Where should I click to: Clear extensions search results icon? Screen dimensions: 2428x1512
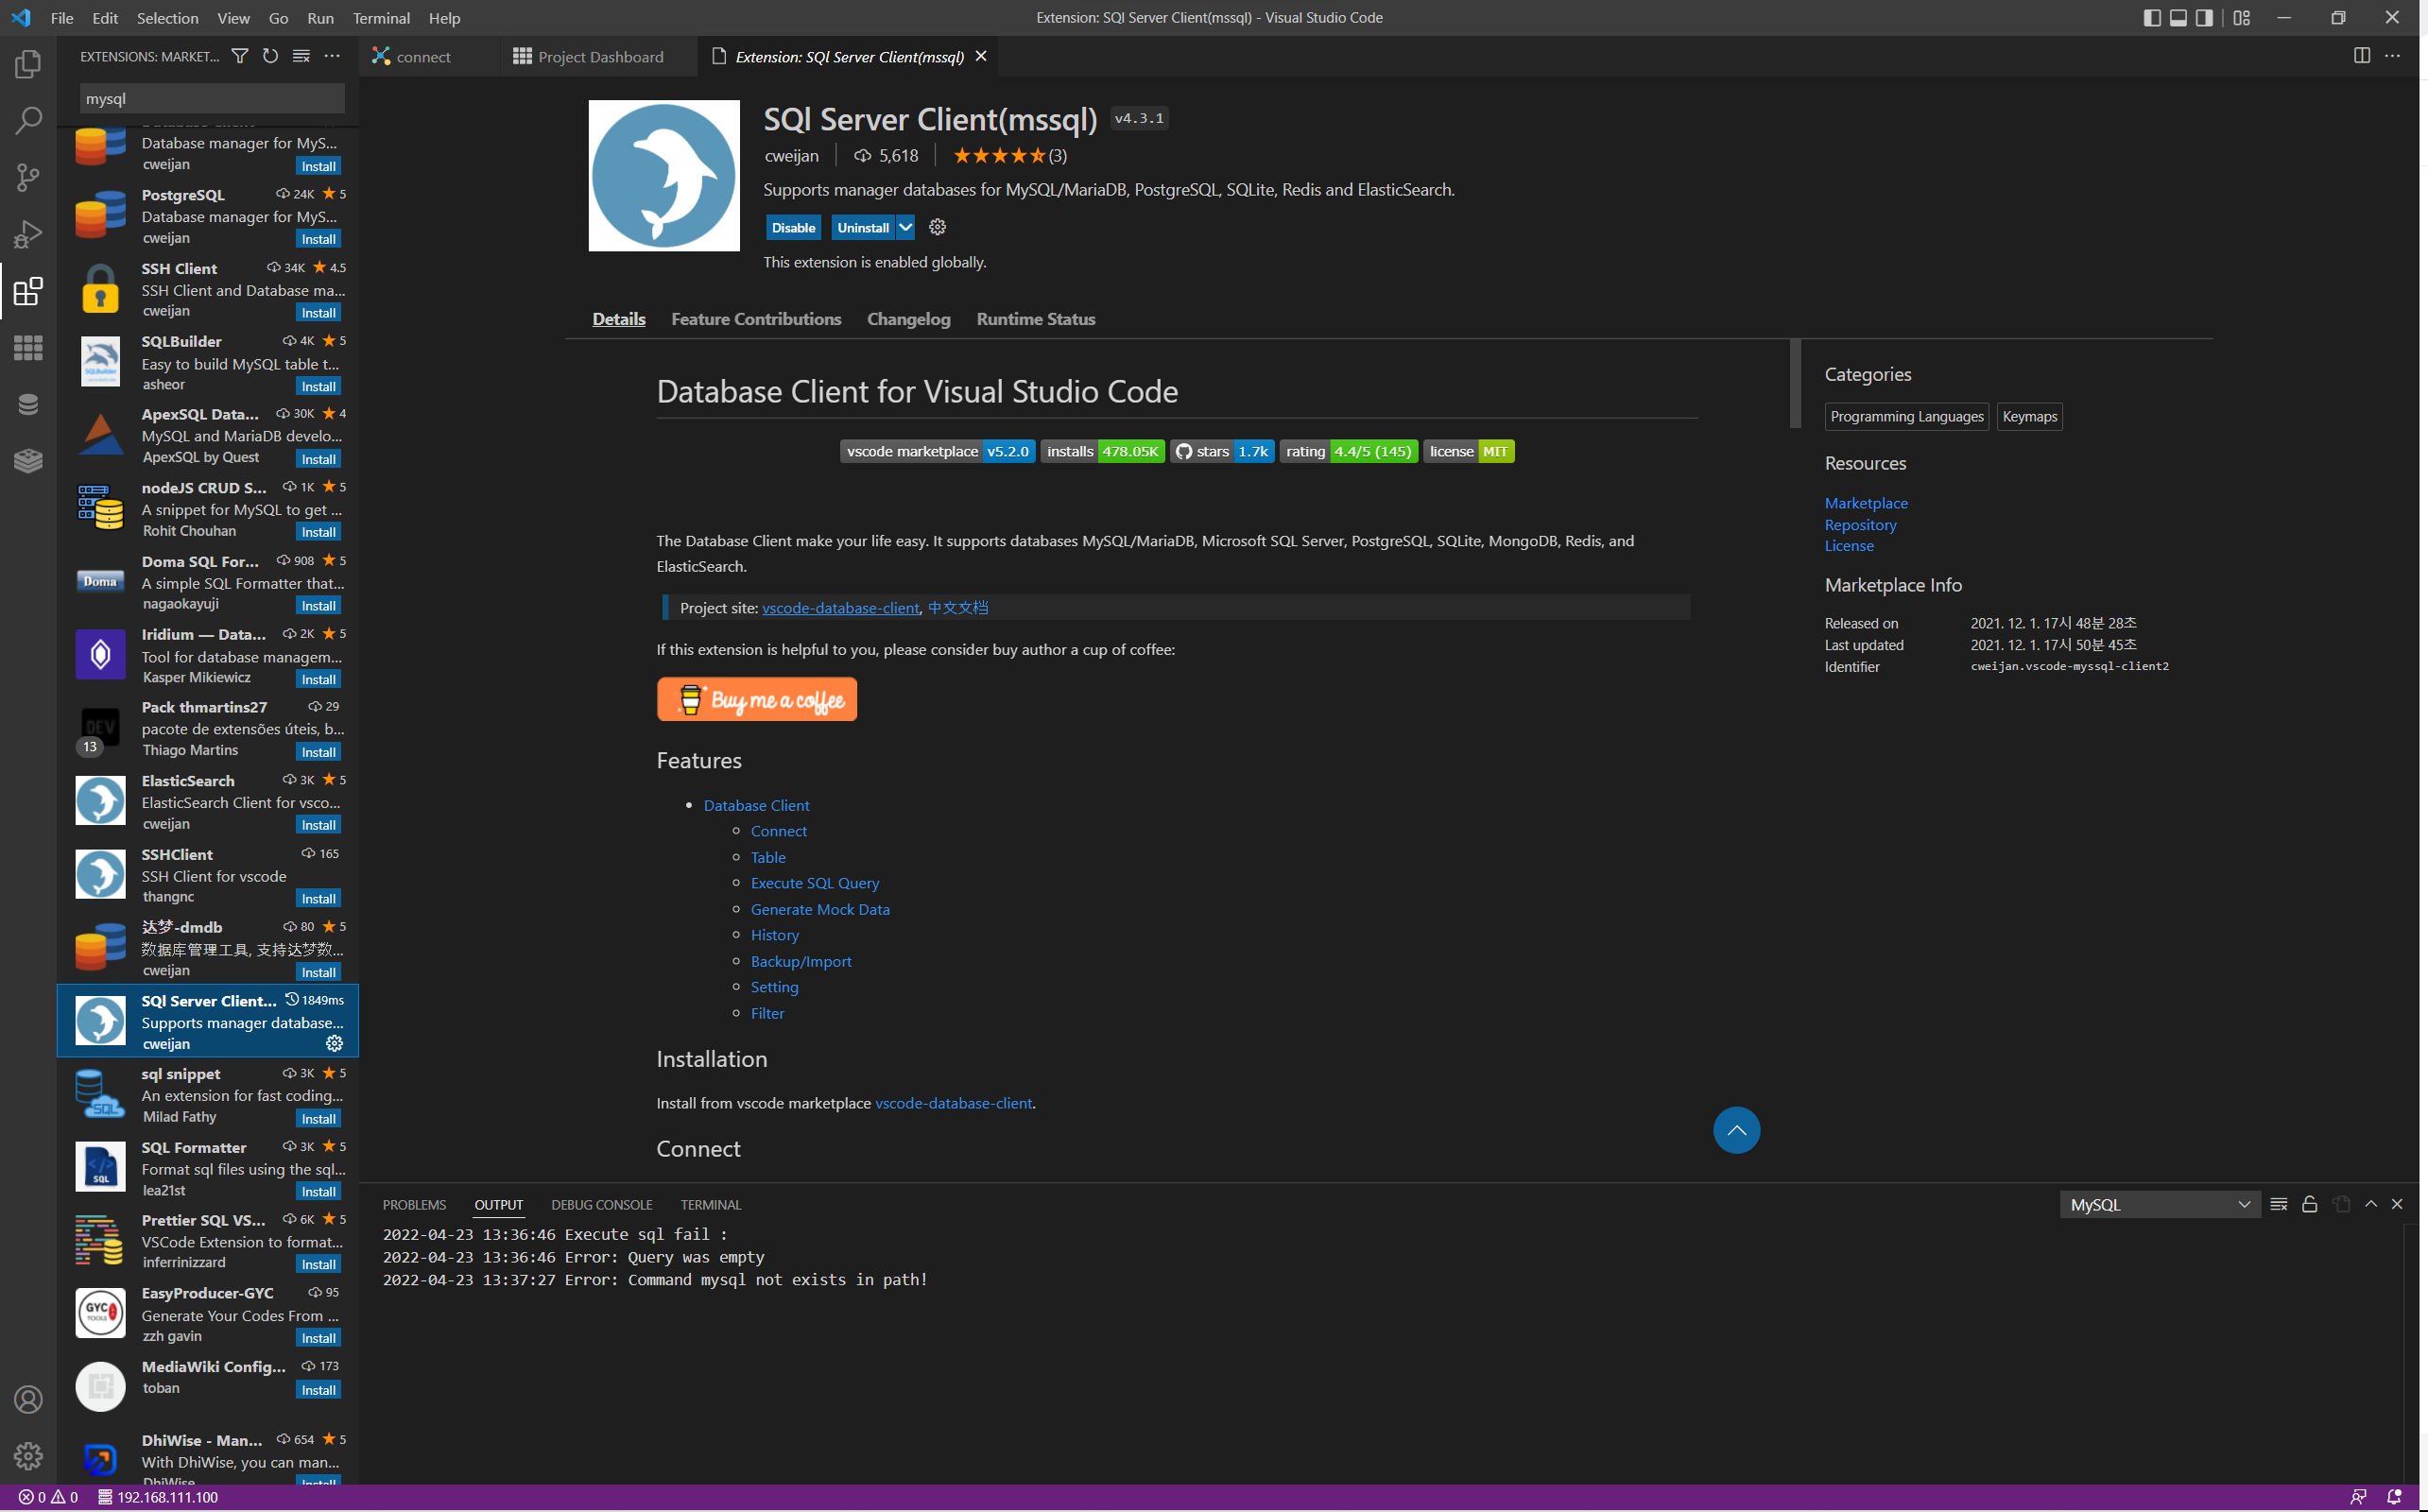click(x=301, y=56)
